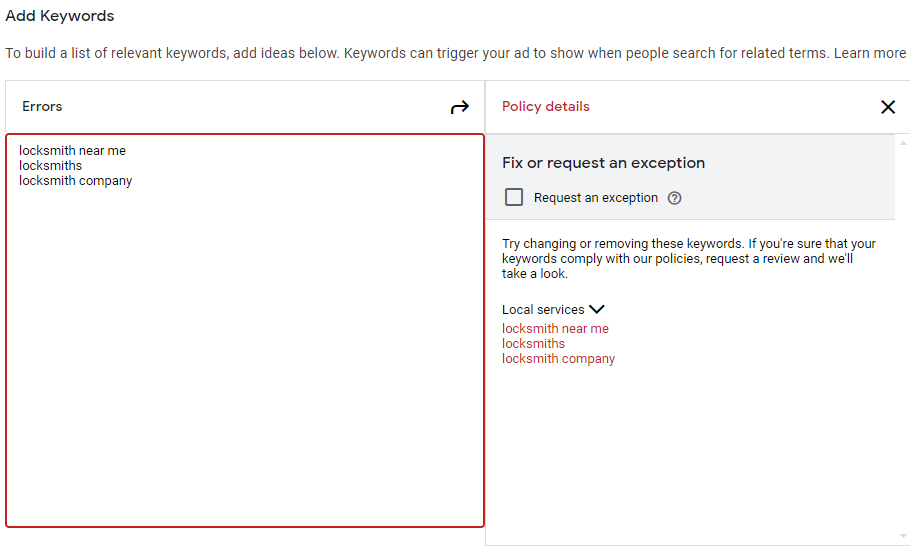Click the red 'locksmith near me' policy keyword
The height and width of the screenshot is (558, 910).
tap(555, 329)
